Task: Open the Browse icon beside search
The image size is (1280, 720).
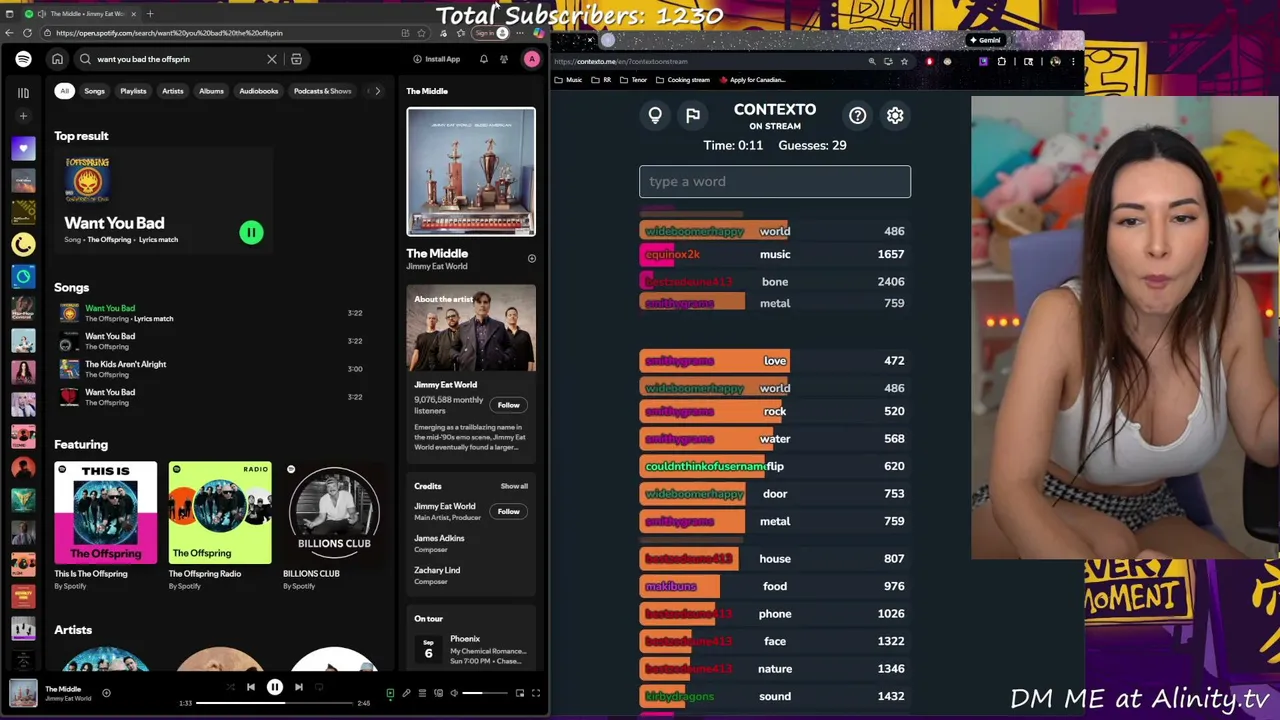Action: [296, 59]
